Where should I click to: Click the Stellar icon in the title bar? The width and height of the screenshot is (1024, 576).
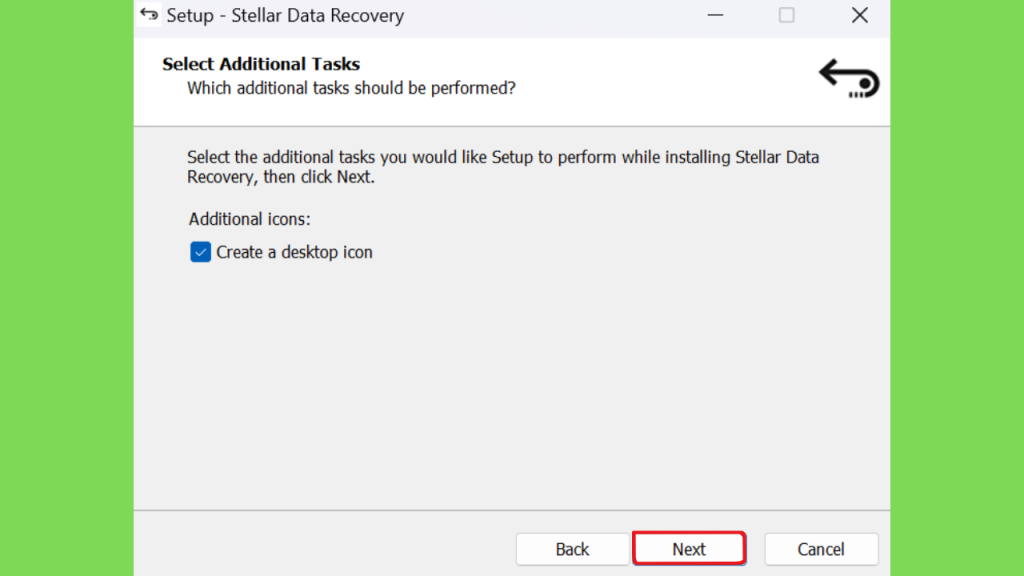149,14
